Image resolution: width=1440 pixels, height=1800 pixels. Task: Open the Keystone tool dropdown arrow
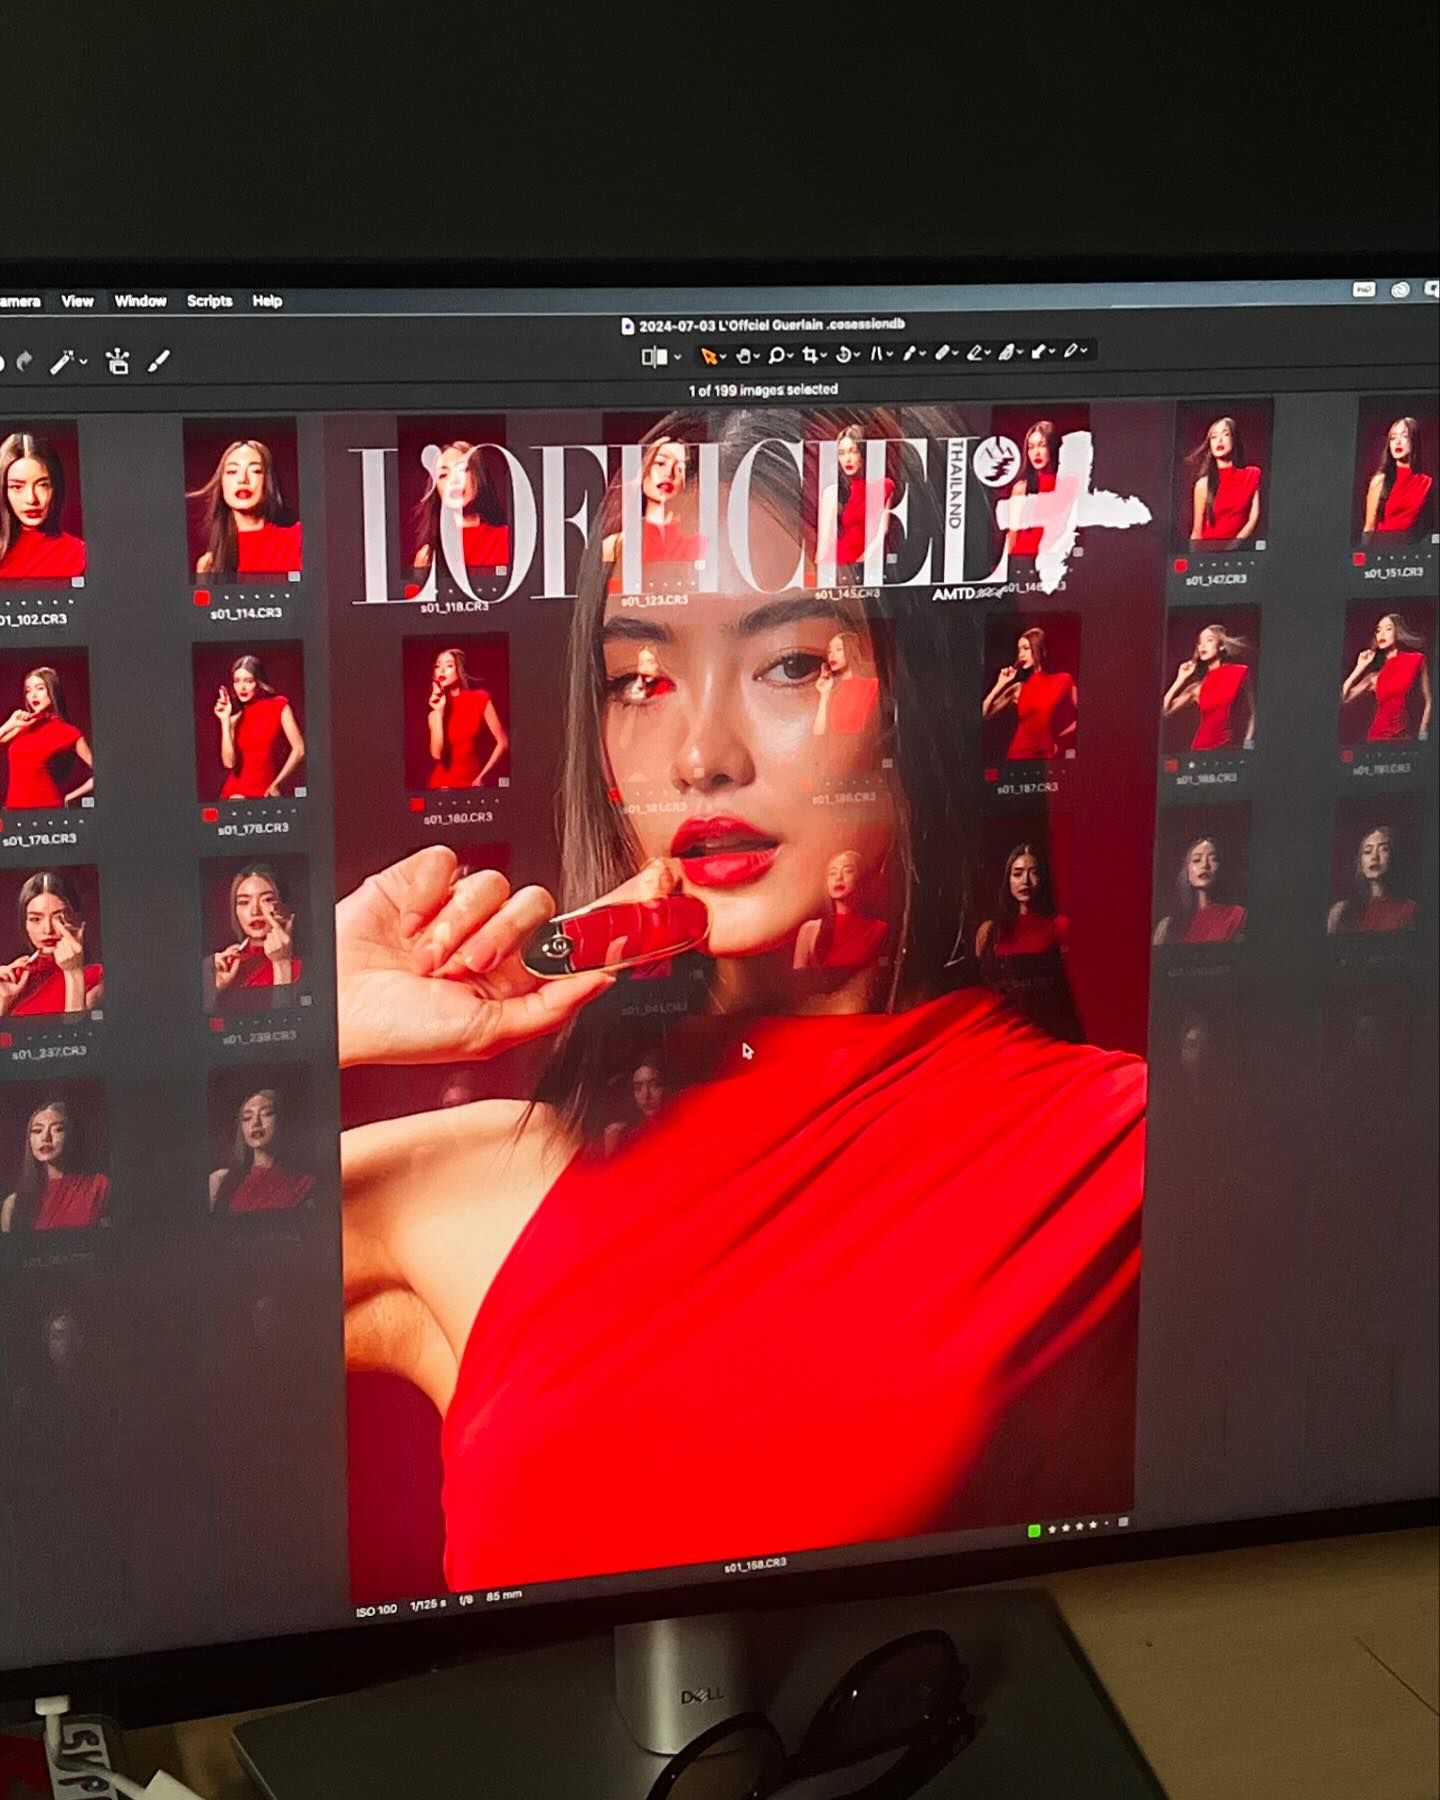[890, 353]
